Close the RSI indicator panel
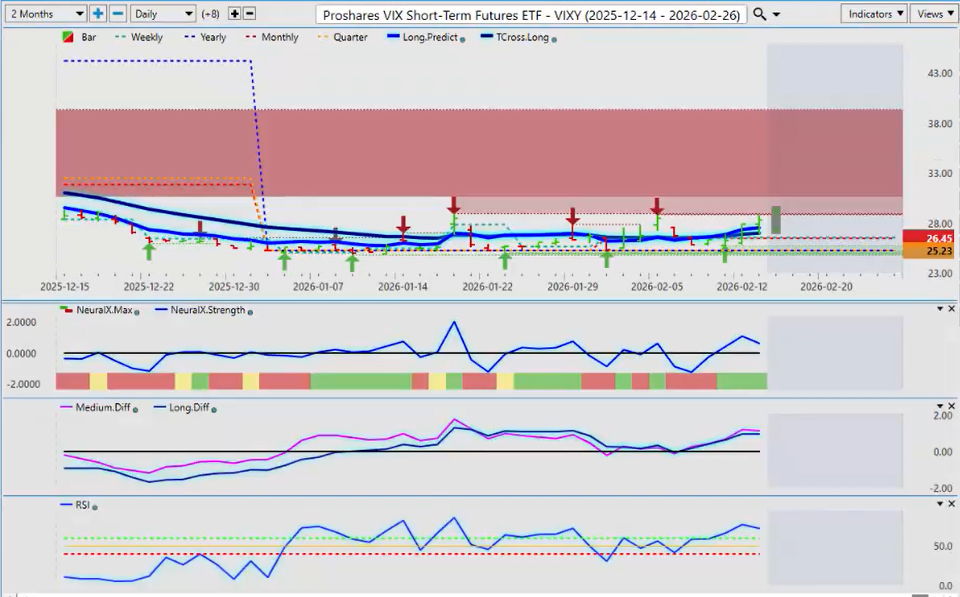The width and height of the screenshot is (960, 597). 951,505
